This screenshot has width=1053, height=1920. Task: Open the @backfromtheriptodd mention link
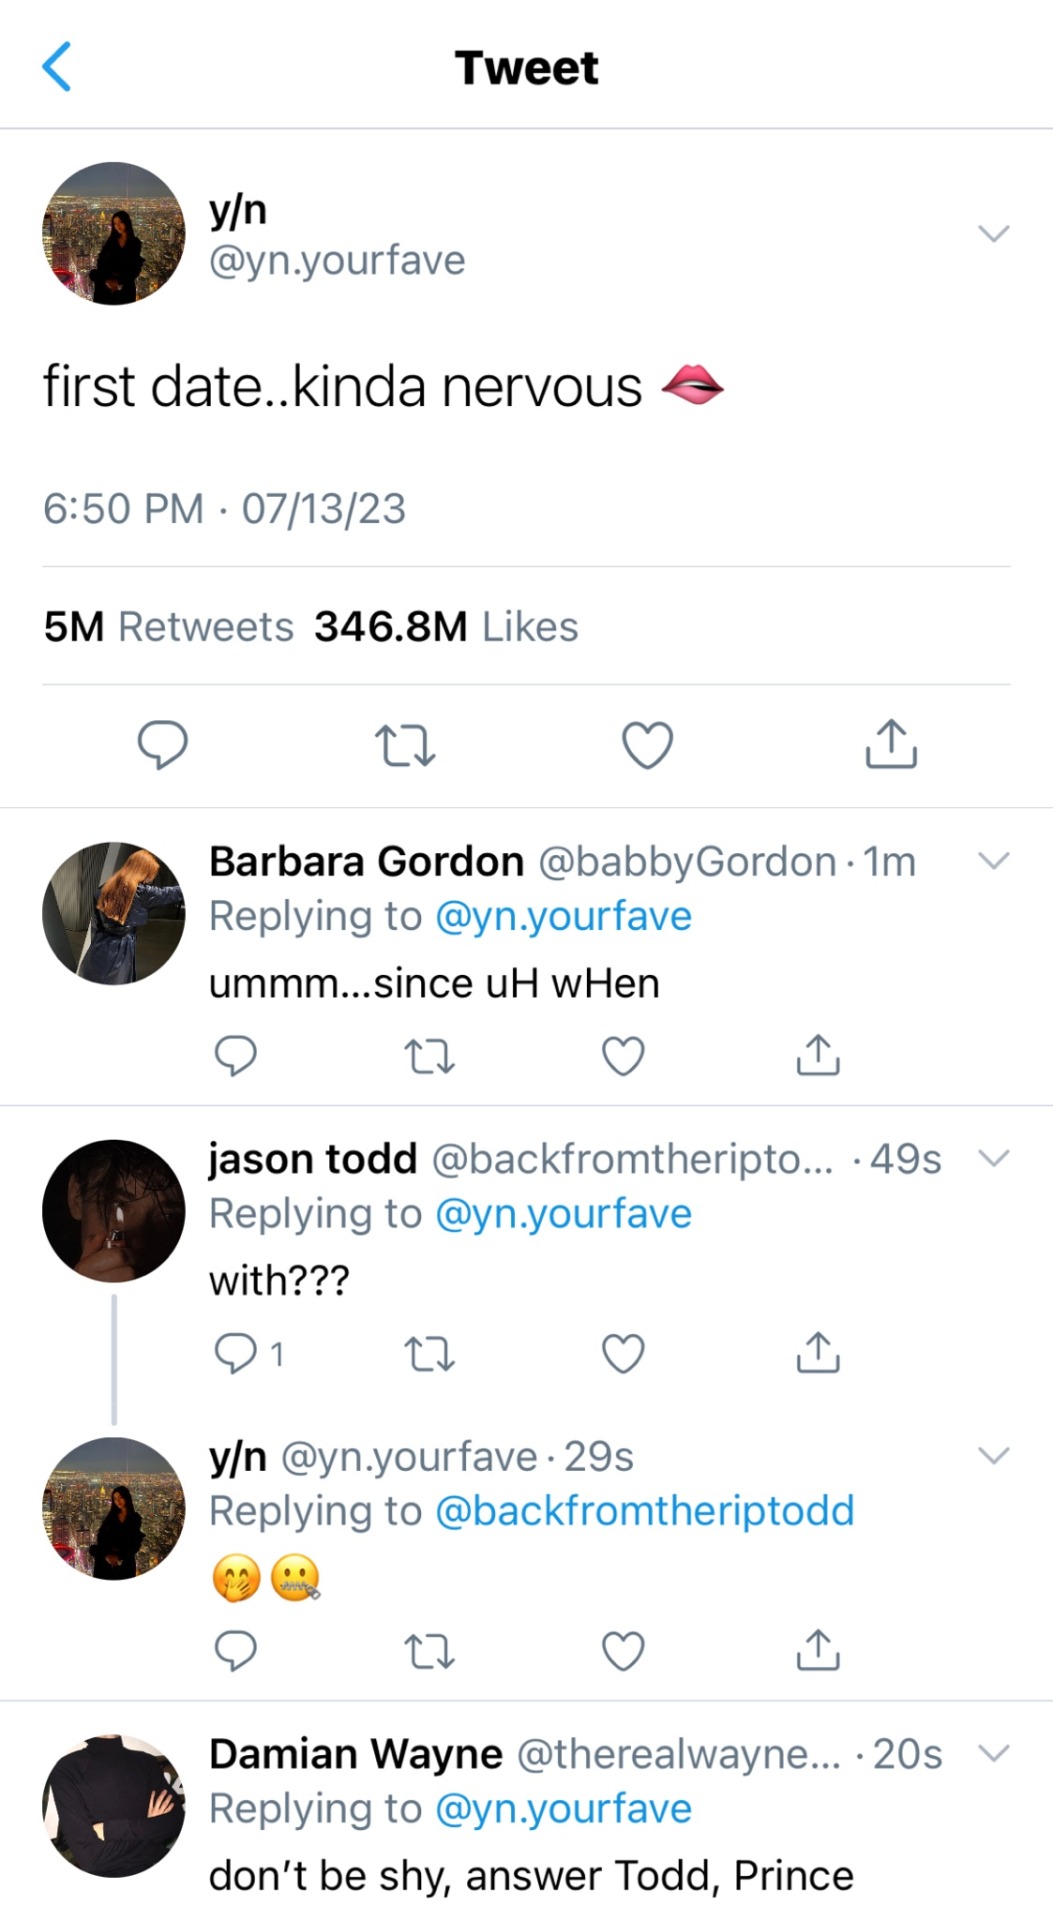(645, 1511)
